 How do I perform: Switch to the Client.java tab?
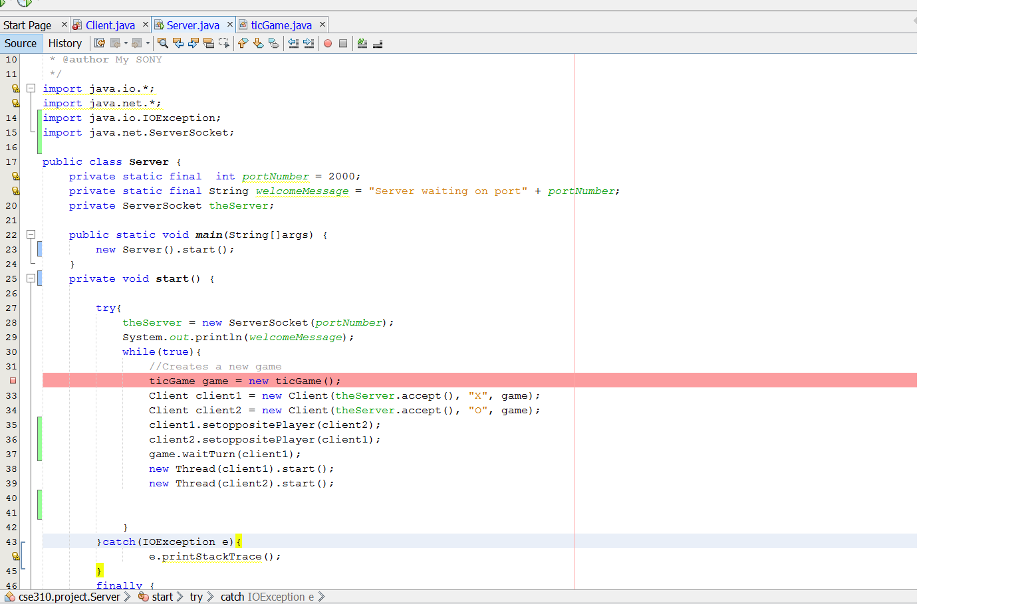tap(110, 23)
